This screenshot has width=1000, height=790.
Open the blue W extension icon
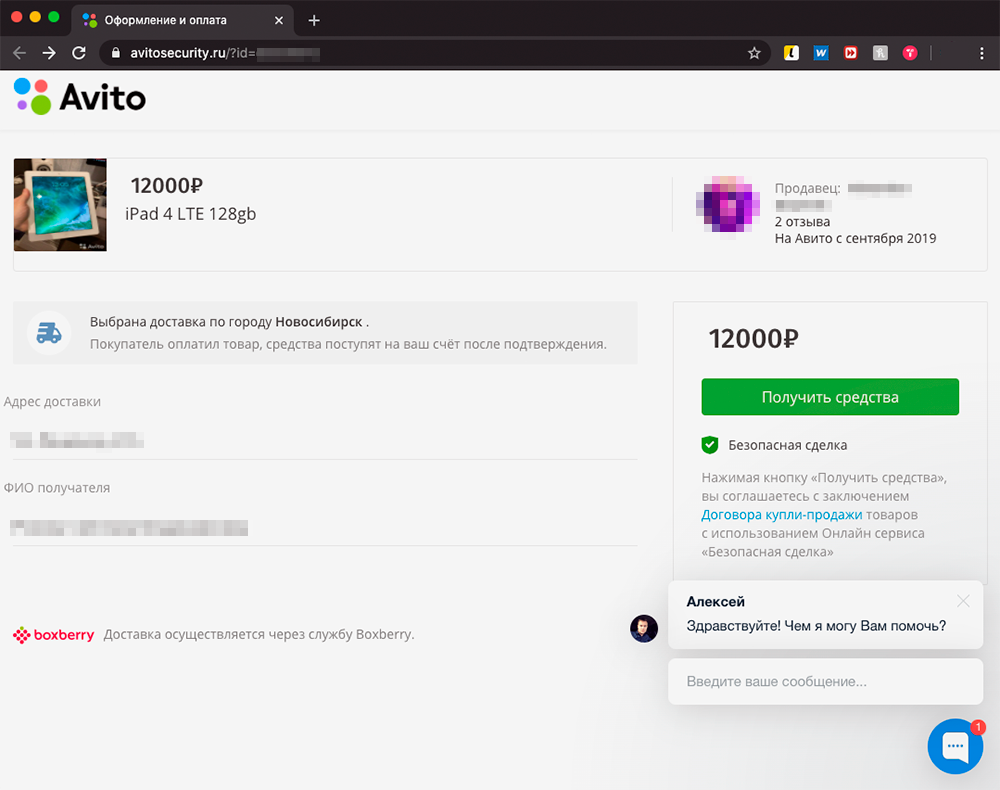point(821,53)
